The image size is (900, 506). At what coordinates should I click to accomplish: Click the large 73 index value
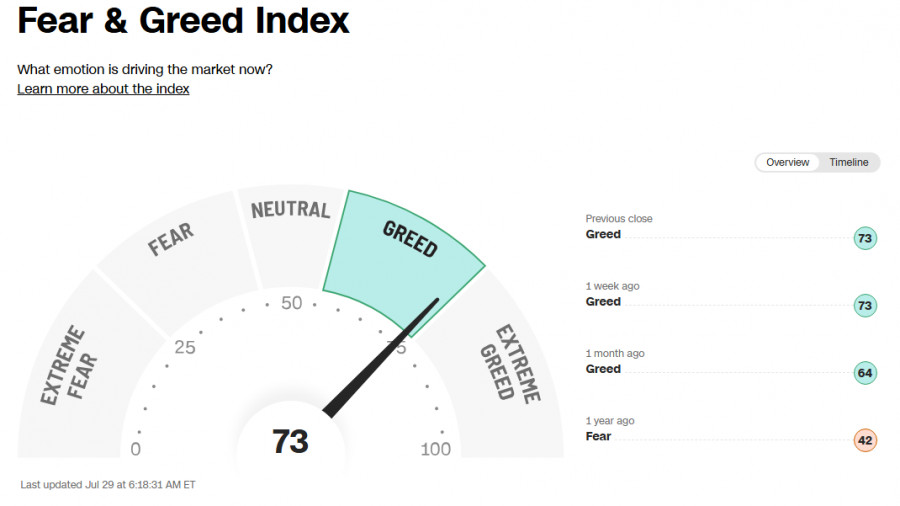(x=290, y=441)
